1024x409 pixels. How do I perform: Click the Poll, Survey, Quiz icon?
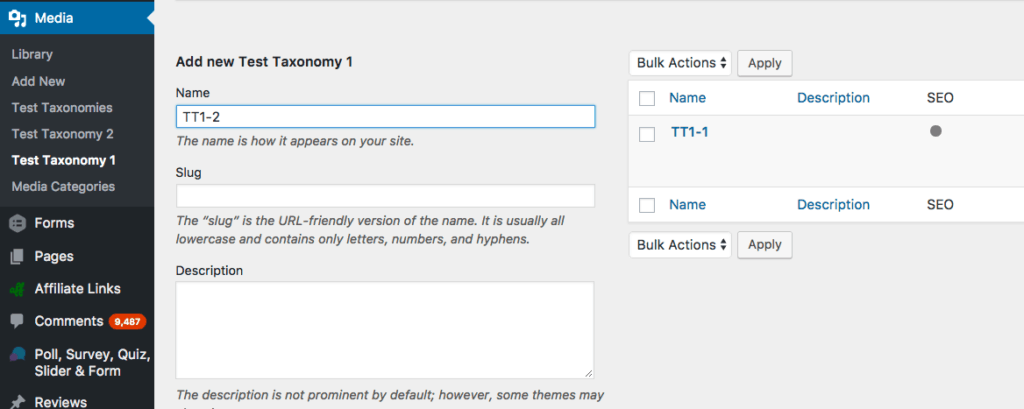coord(17,355)
